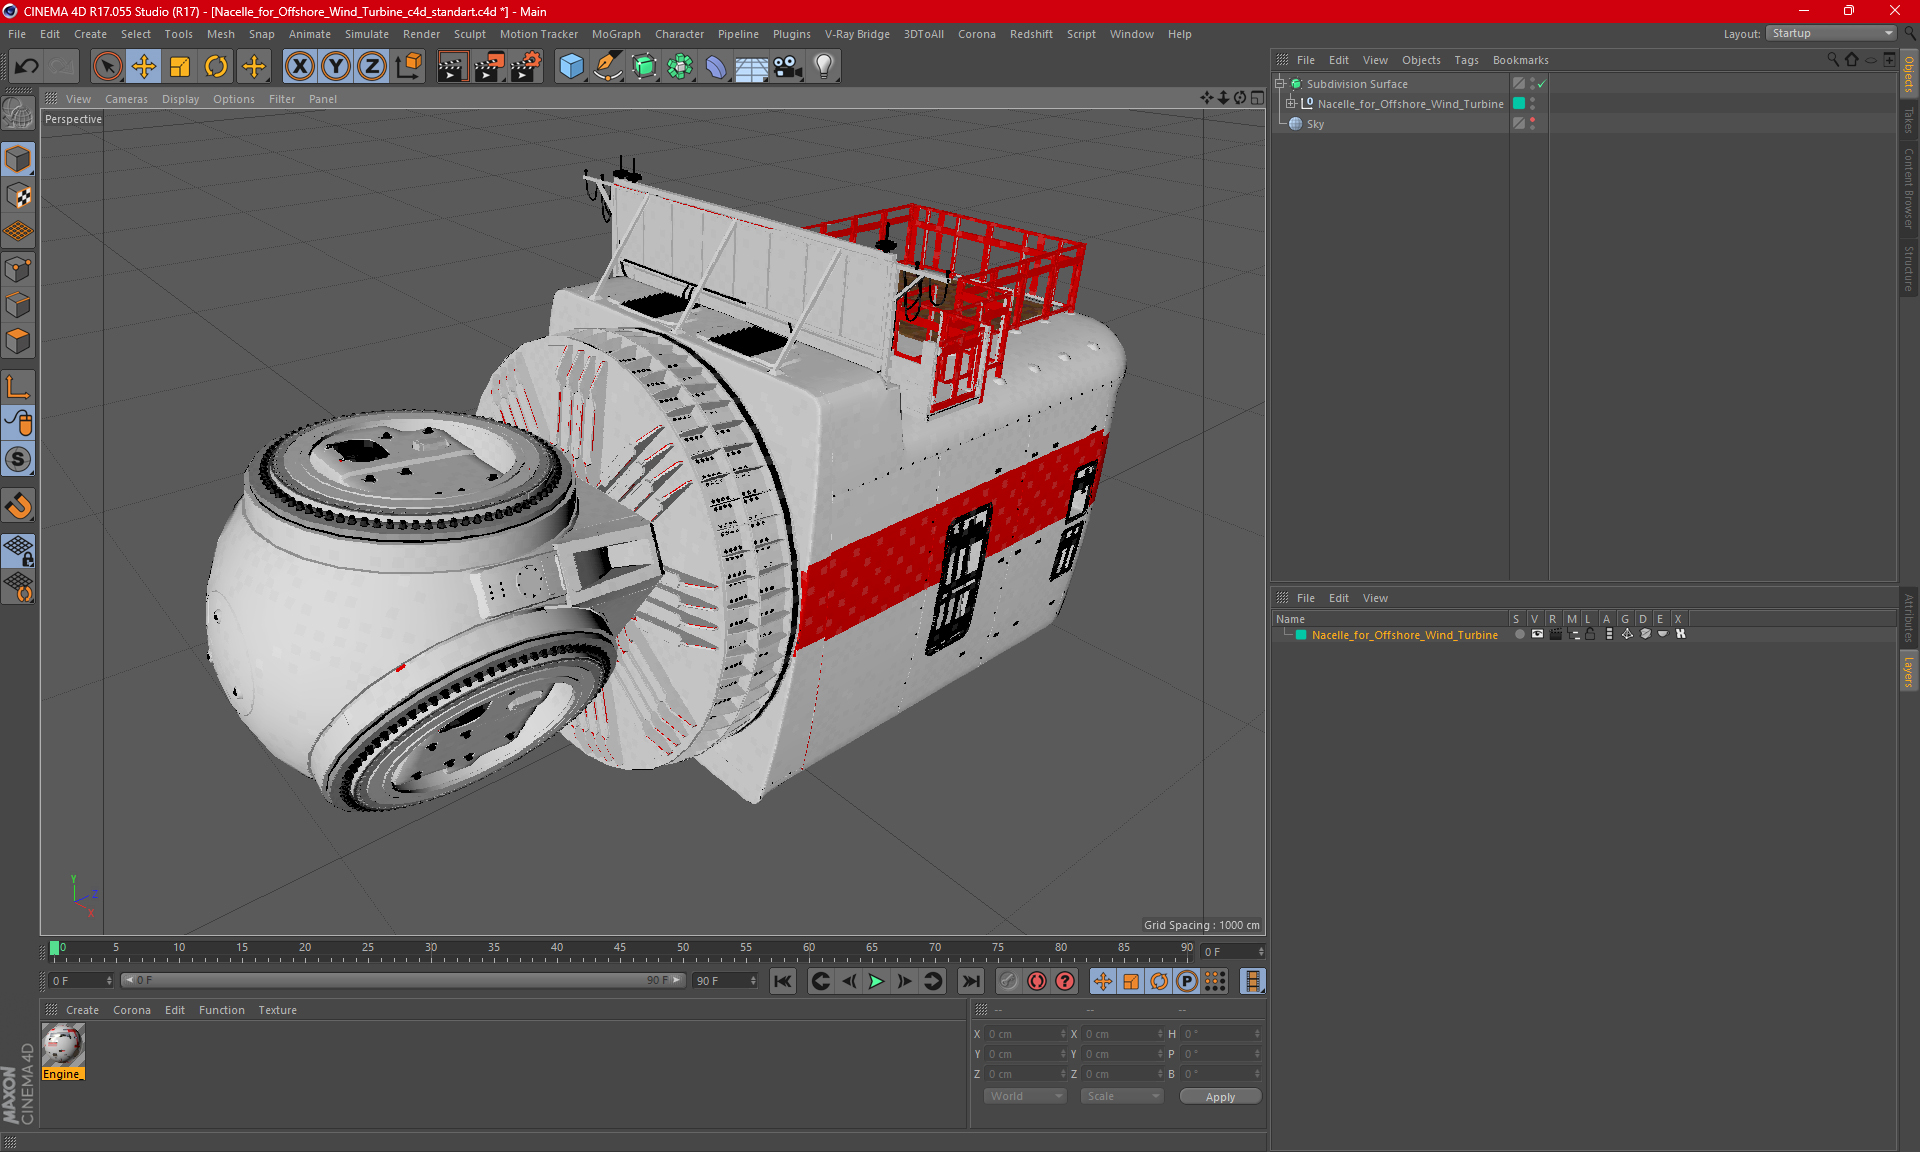This screenshot has width=1920, height=1152.
Task: Toggle record active objects button
Action: [x=1037, y=981]
